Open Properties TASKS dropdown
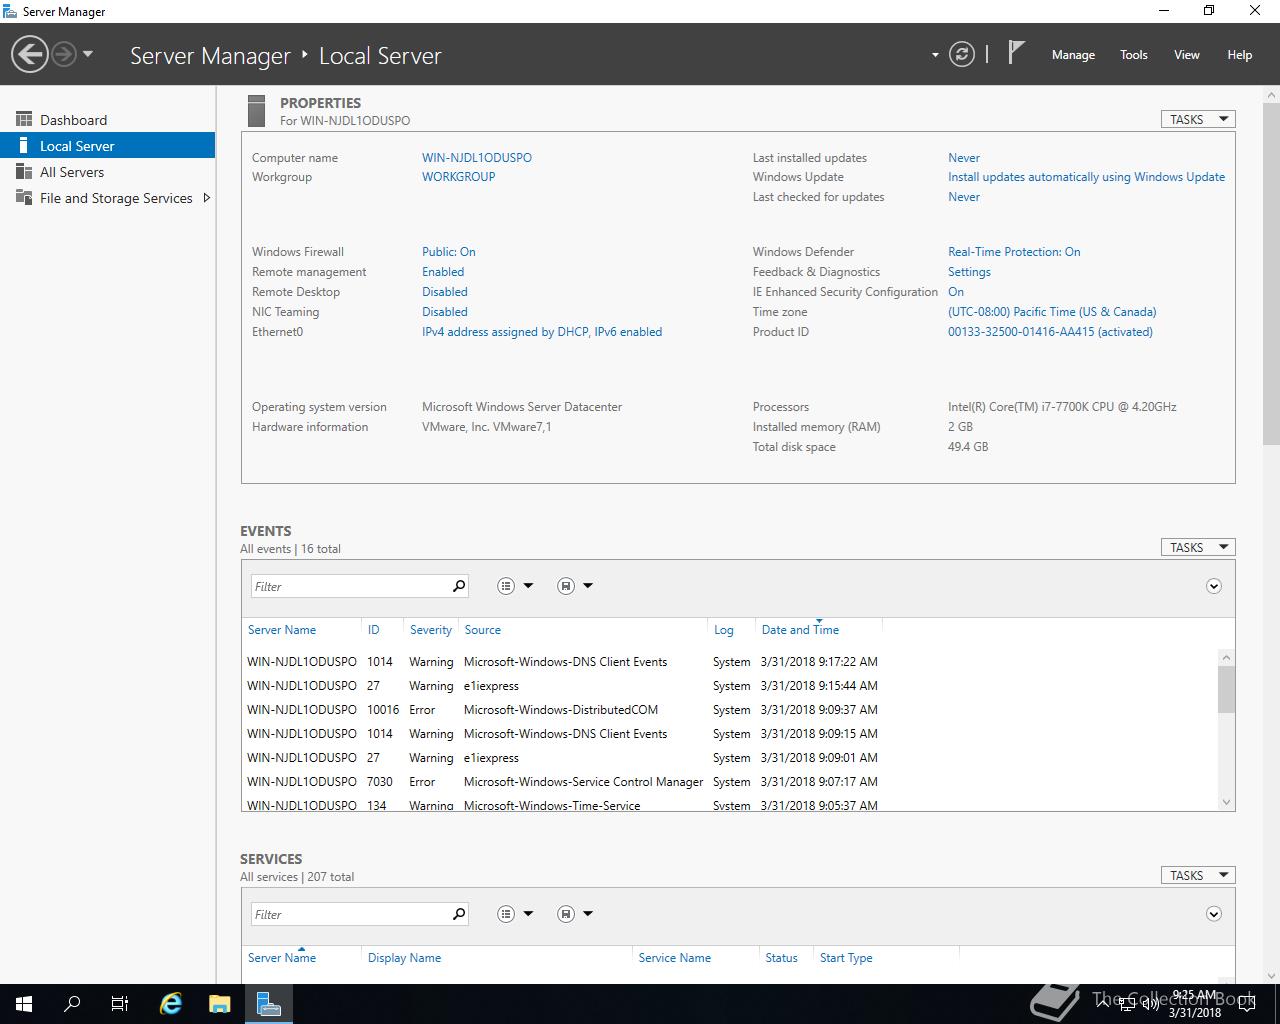Viewport: 1280px width, 1024px height. click(x=1198, y=119)
